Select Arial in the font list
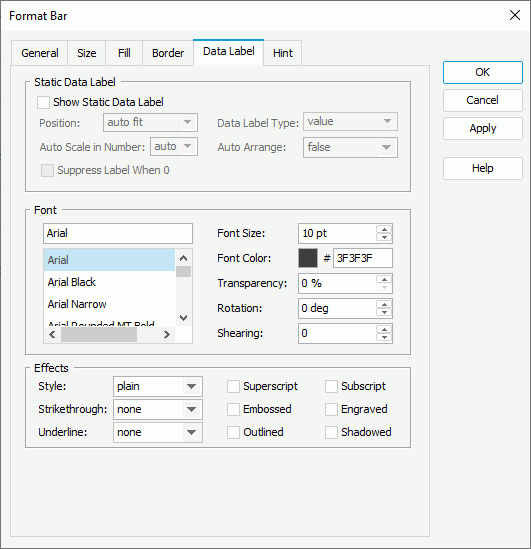 (x=109, y=260)
